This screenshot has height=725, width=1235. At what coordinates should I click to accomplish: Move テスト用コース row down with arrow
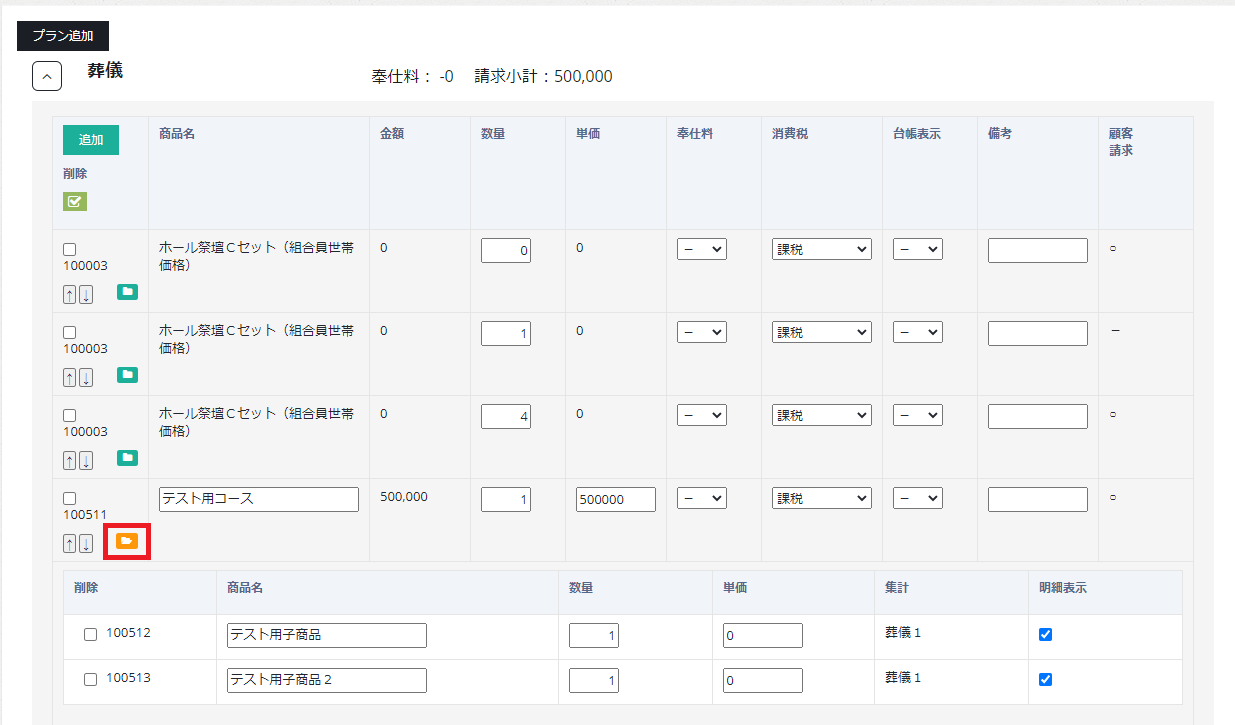point(86,543)
